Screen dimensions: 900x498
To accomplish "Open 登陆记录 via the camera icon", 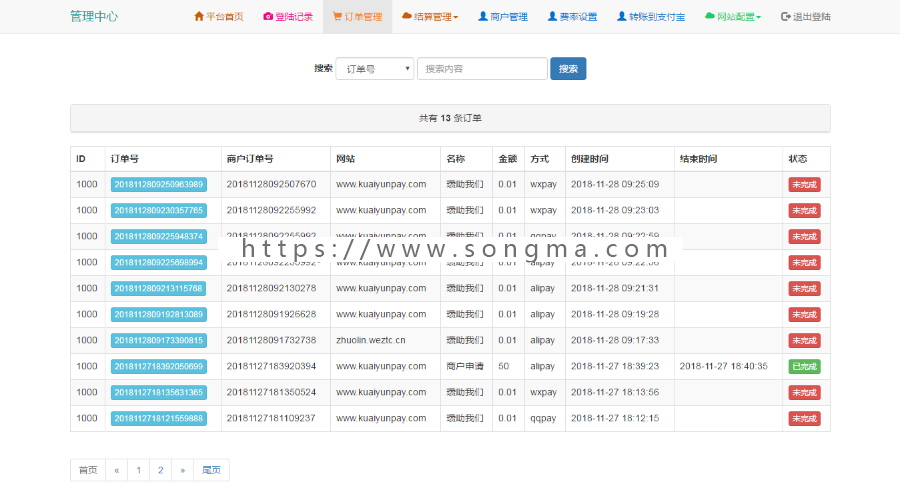I will click(268, 16).
